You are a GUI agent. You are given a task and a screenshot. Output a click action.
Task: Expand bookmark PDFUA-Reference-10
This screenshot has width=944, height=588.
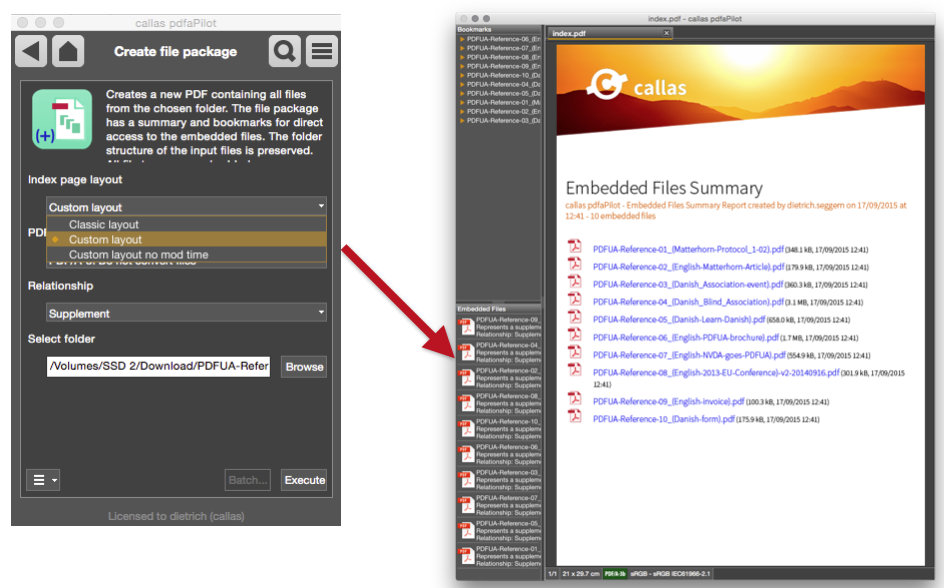click(x=462, y=75)
